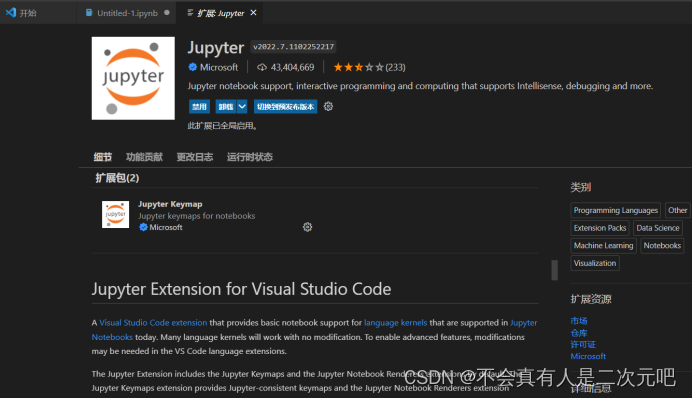Click the Notebooks category tag

(x=662, y=245)
